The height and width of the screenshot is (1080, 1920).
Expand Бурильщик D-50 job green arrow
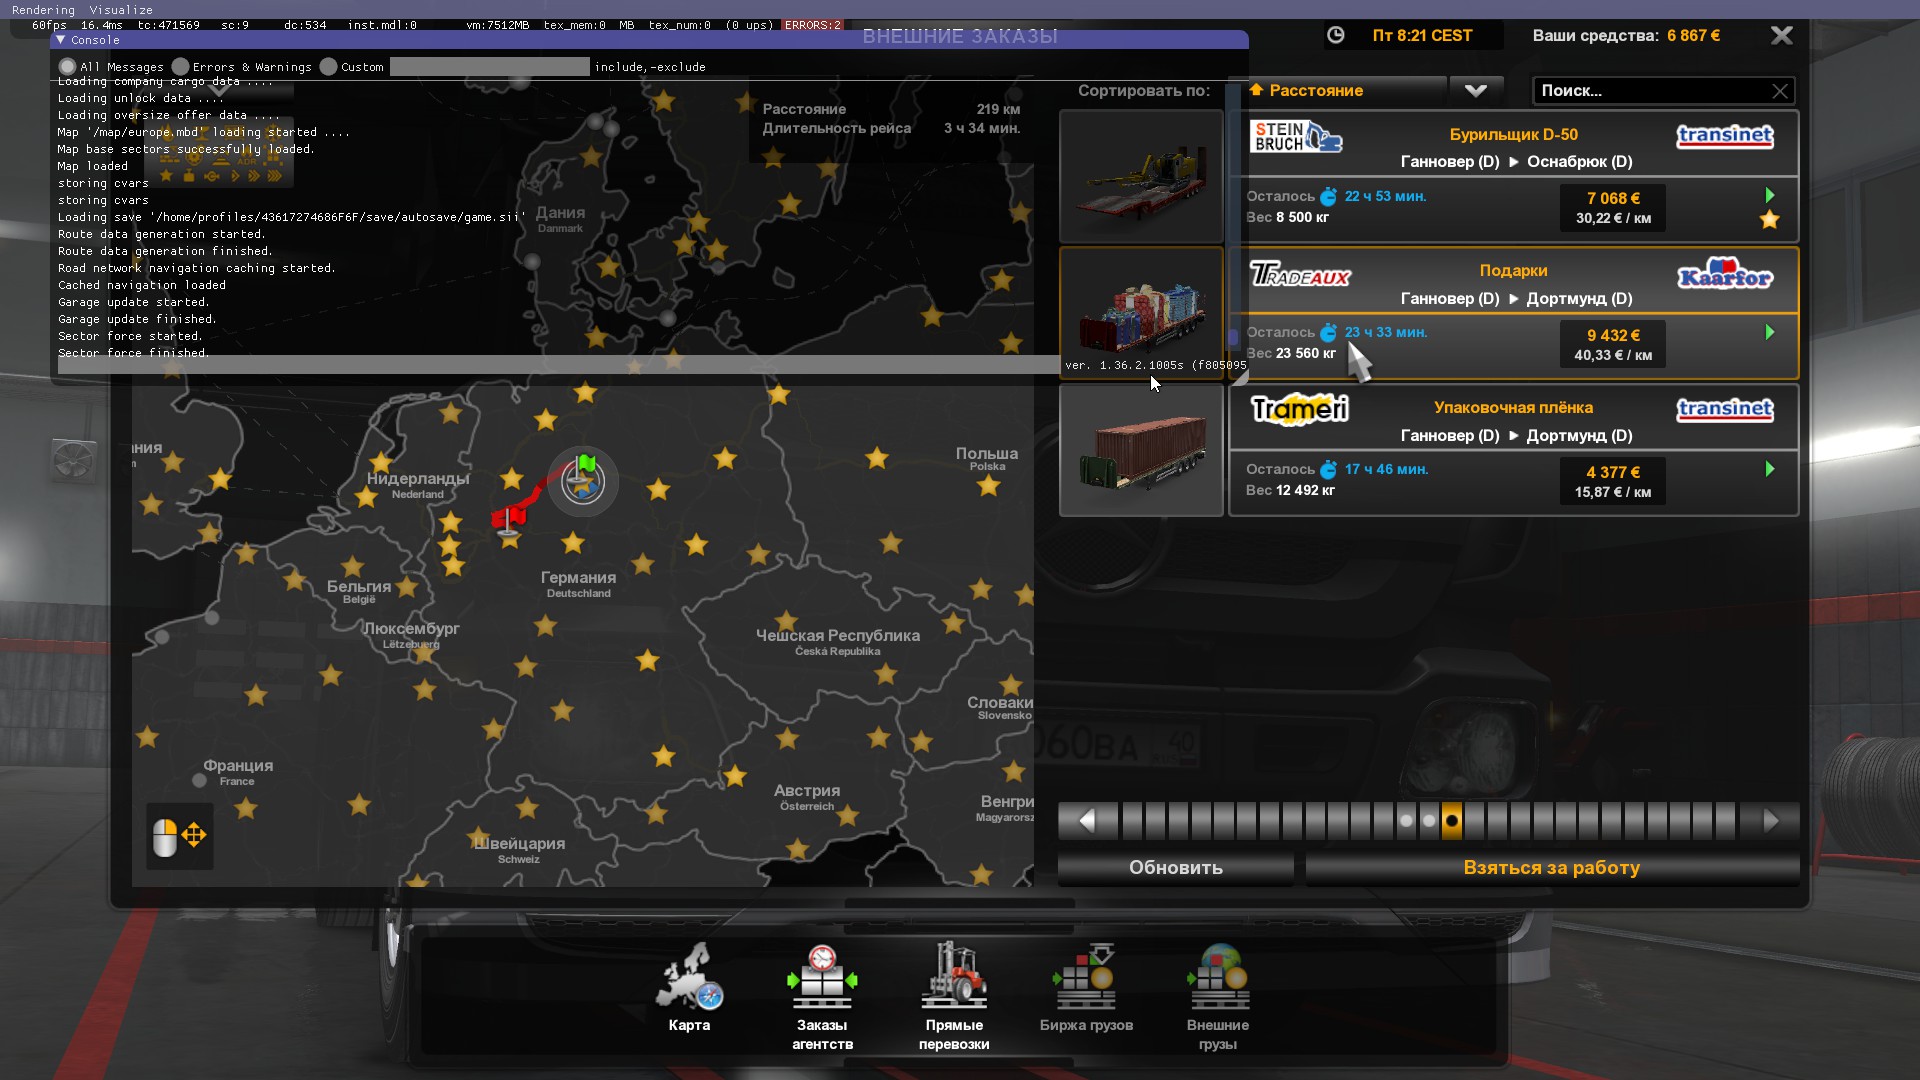pos(1770,195)
